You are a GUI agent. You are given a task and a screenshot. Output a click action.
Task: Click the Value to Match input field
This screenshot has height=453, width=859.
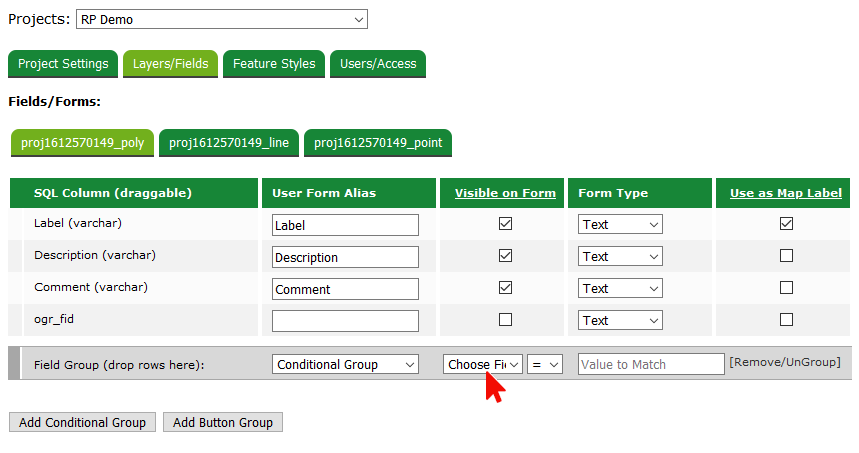[x=650, y=365]
